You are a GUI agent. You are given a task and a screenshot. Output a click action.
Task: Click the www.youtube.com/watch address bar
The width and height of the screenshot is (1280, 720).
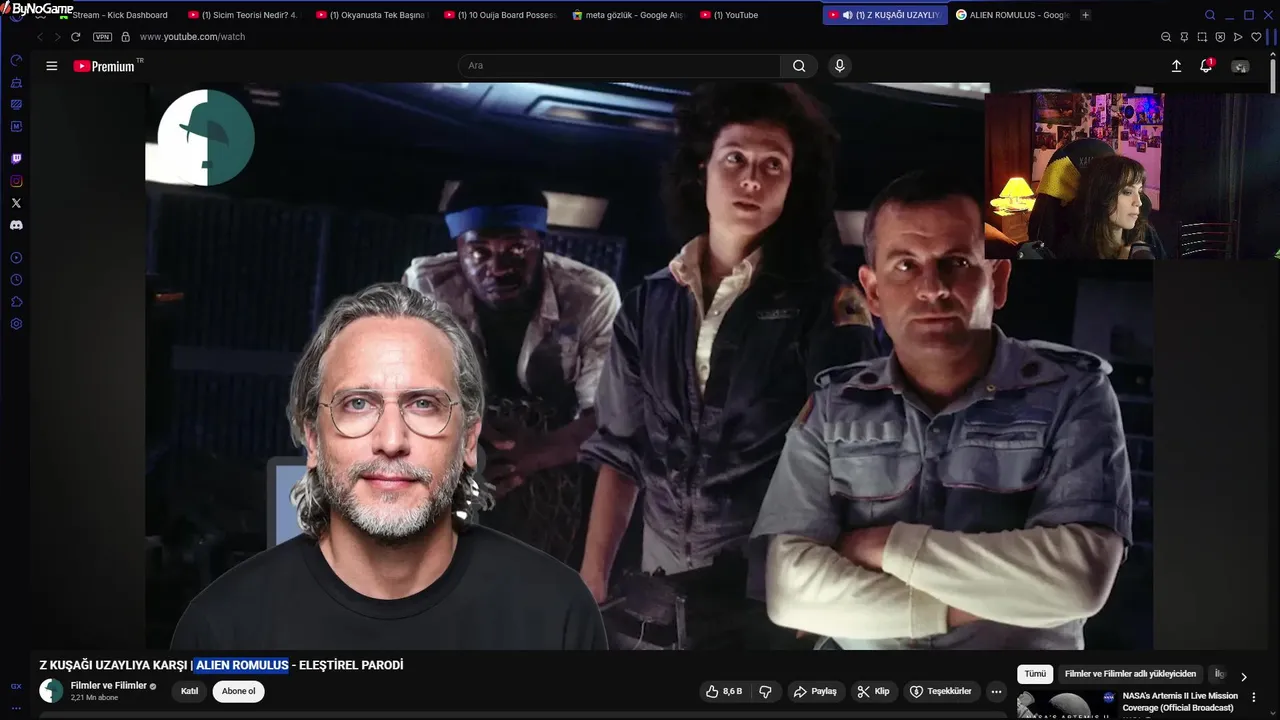[192, 37]
